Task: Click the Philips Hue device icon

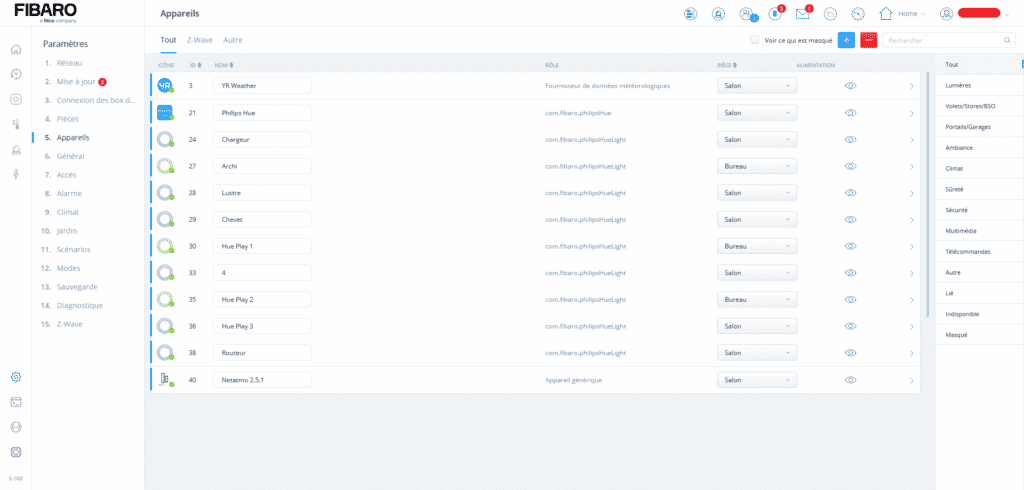Action: coord(165,112)
